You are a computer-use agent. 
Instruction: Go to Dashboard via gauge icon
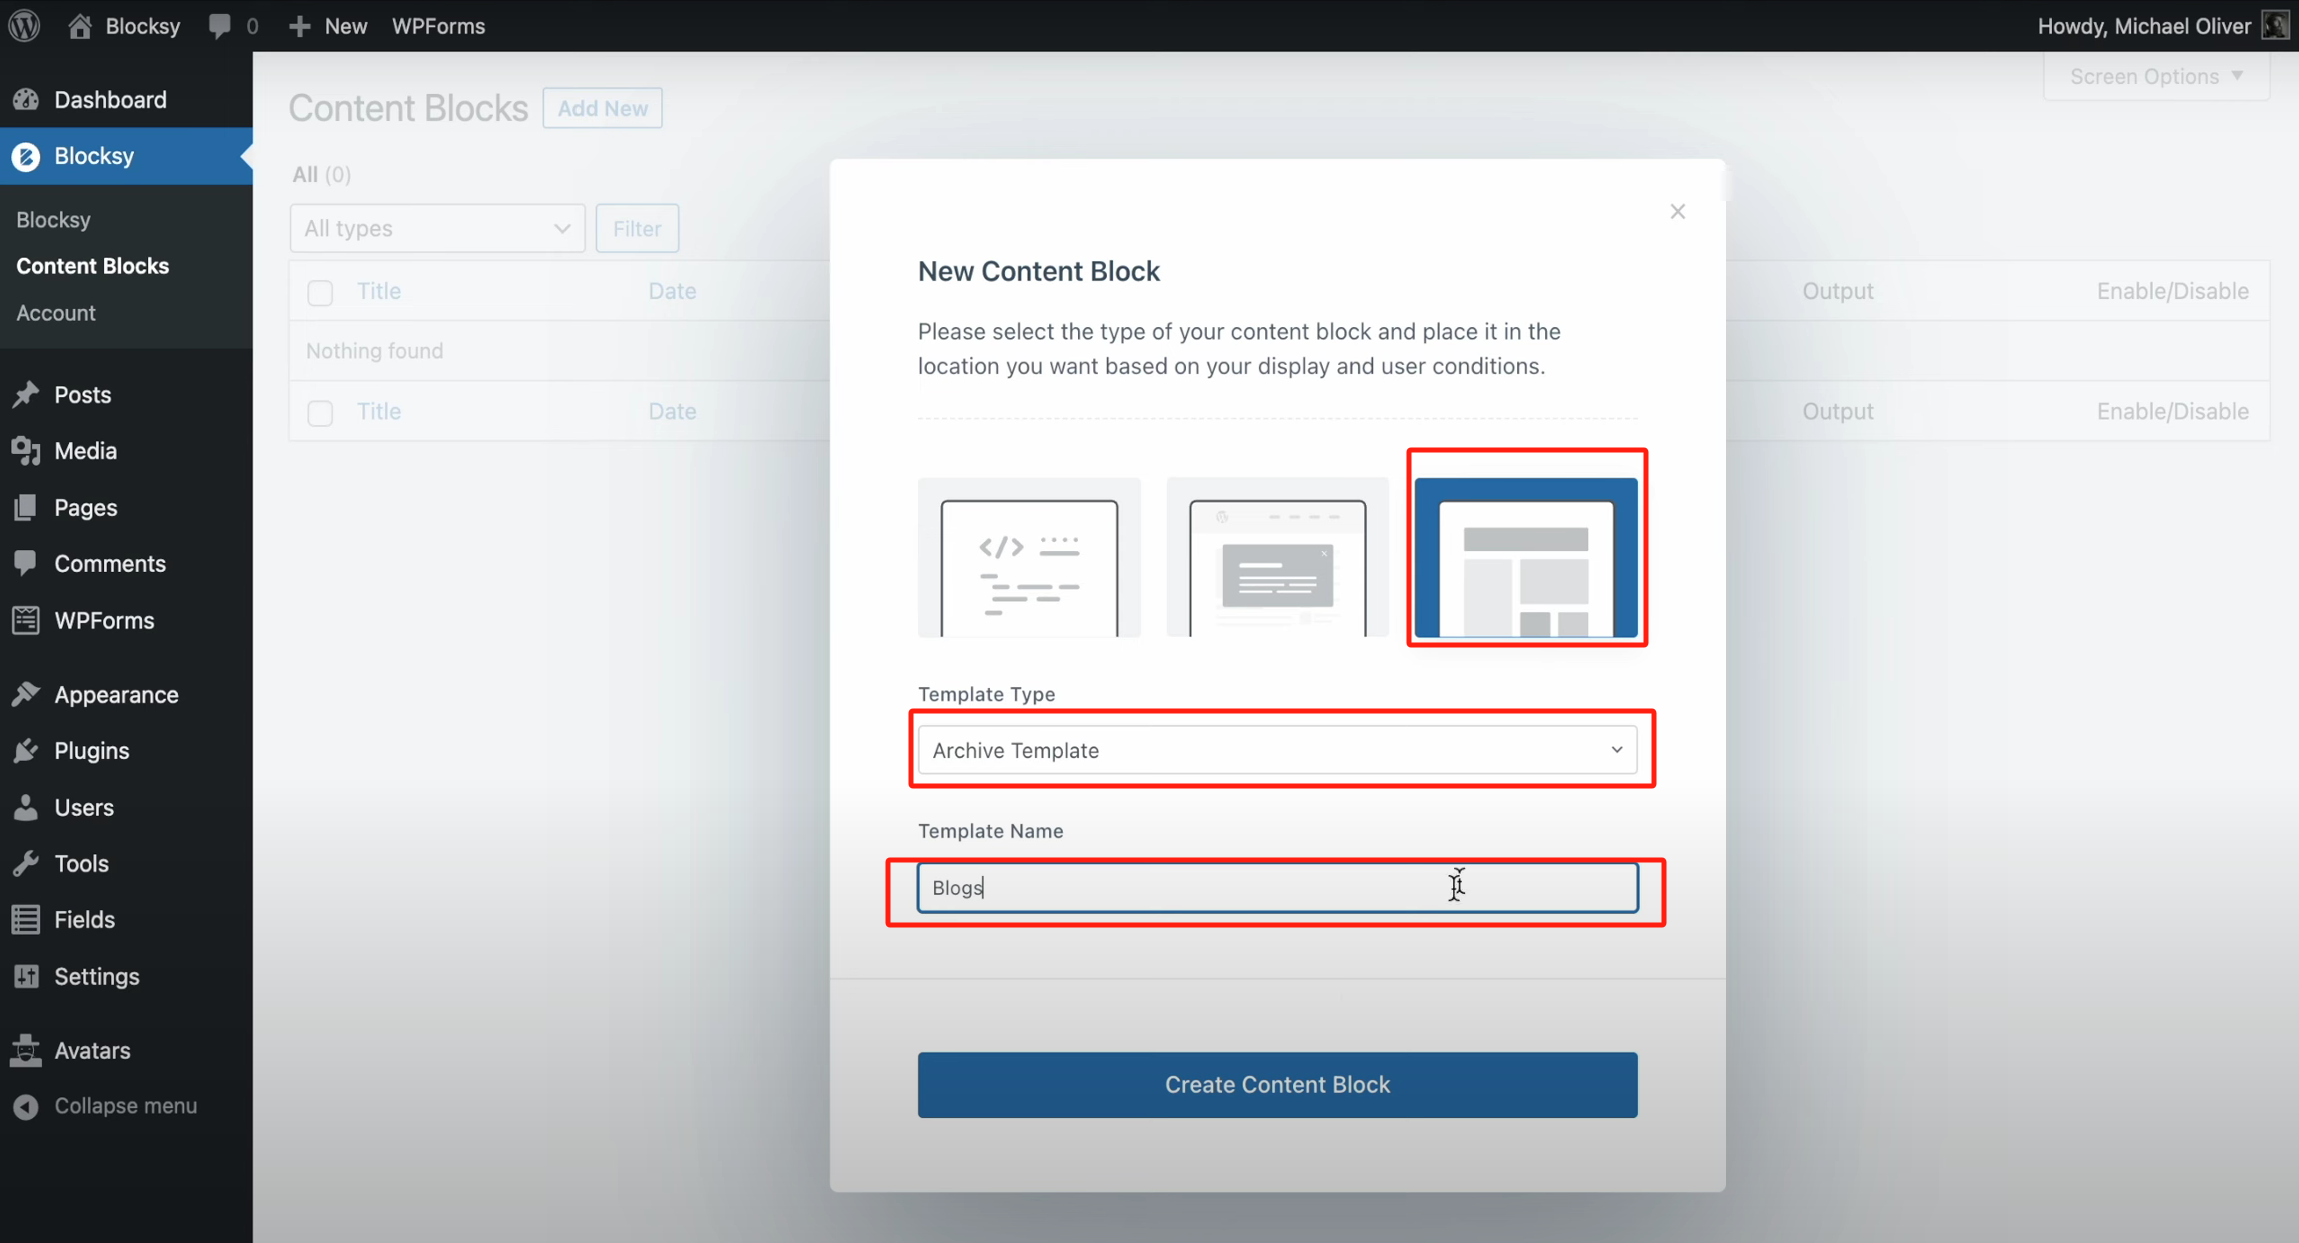point(26,100)
